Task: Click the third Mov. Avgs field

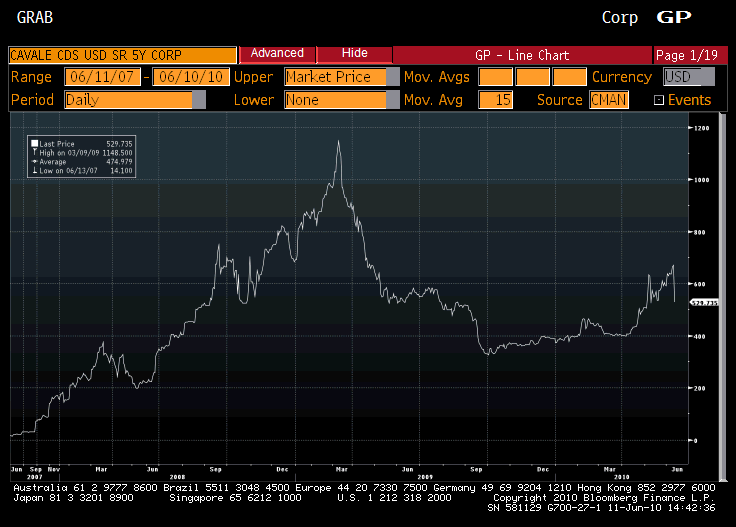Action: click(x=569, y=77)
